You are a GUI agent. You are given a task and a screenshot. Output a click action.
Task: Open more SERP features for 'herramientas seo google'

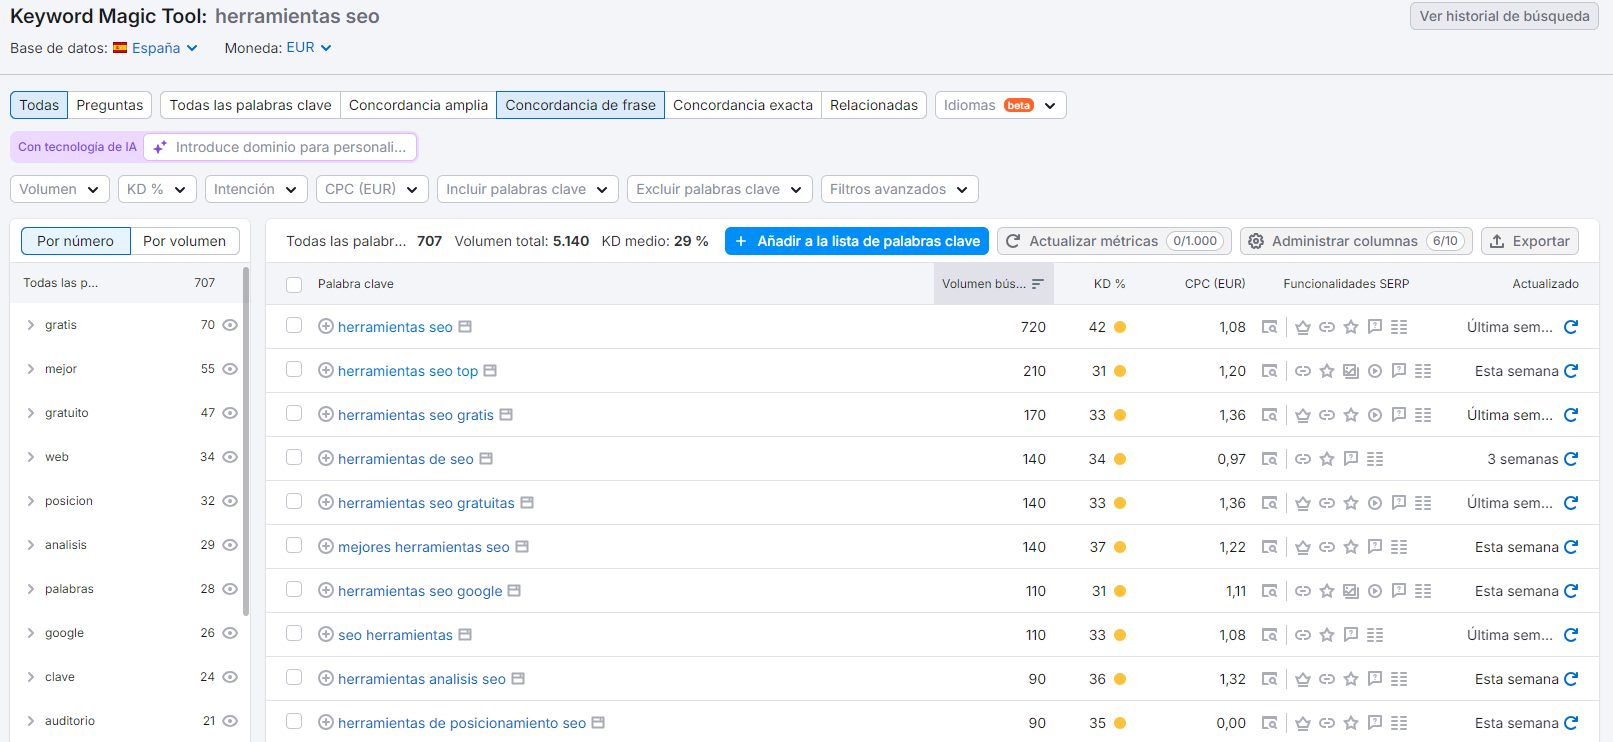[x=1423, y=591]
